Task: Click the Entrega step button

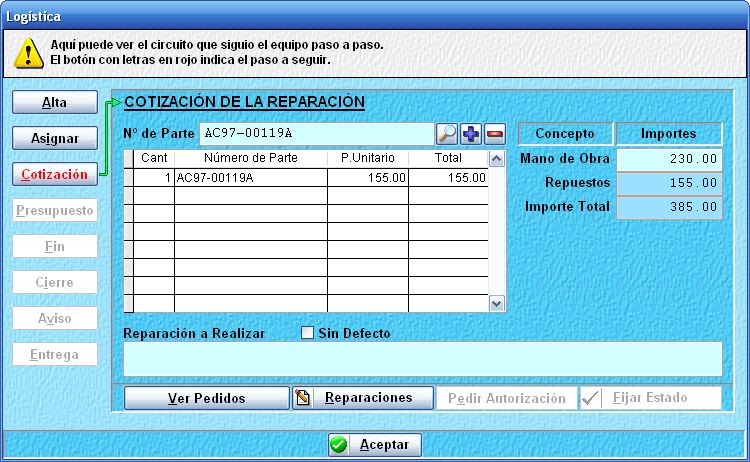Action: pyautogui.click(x=55, y=354)
